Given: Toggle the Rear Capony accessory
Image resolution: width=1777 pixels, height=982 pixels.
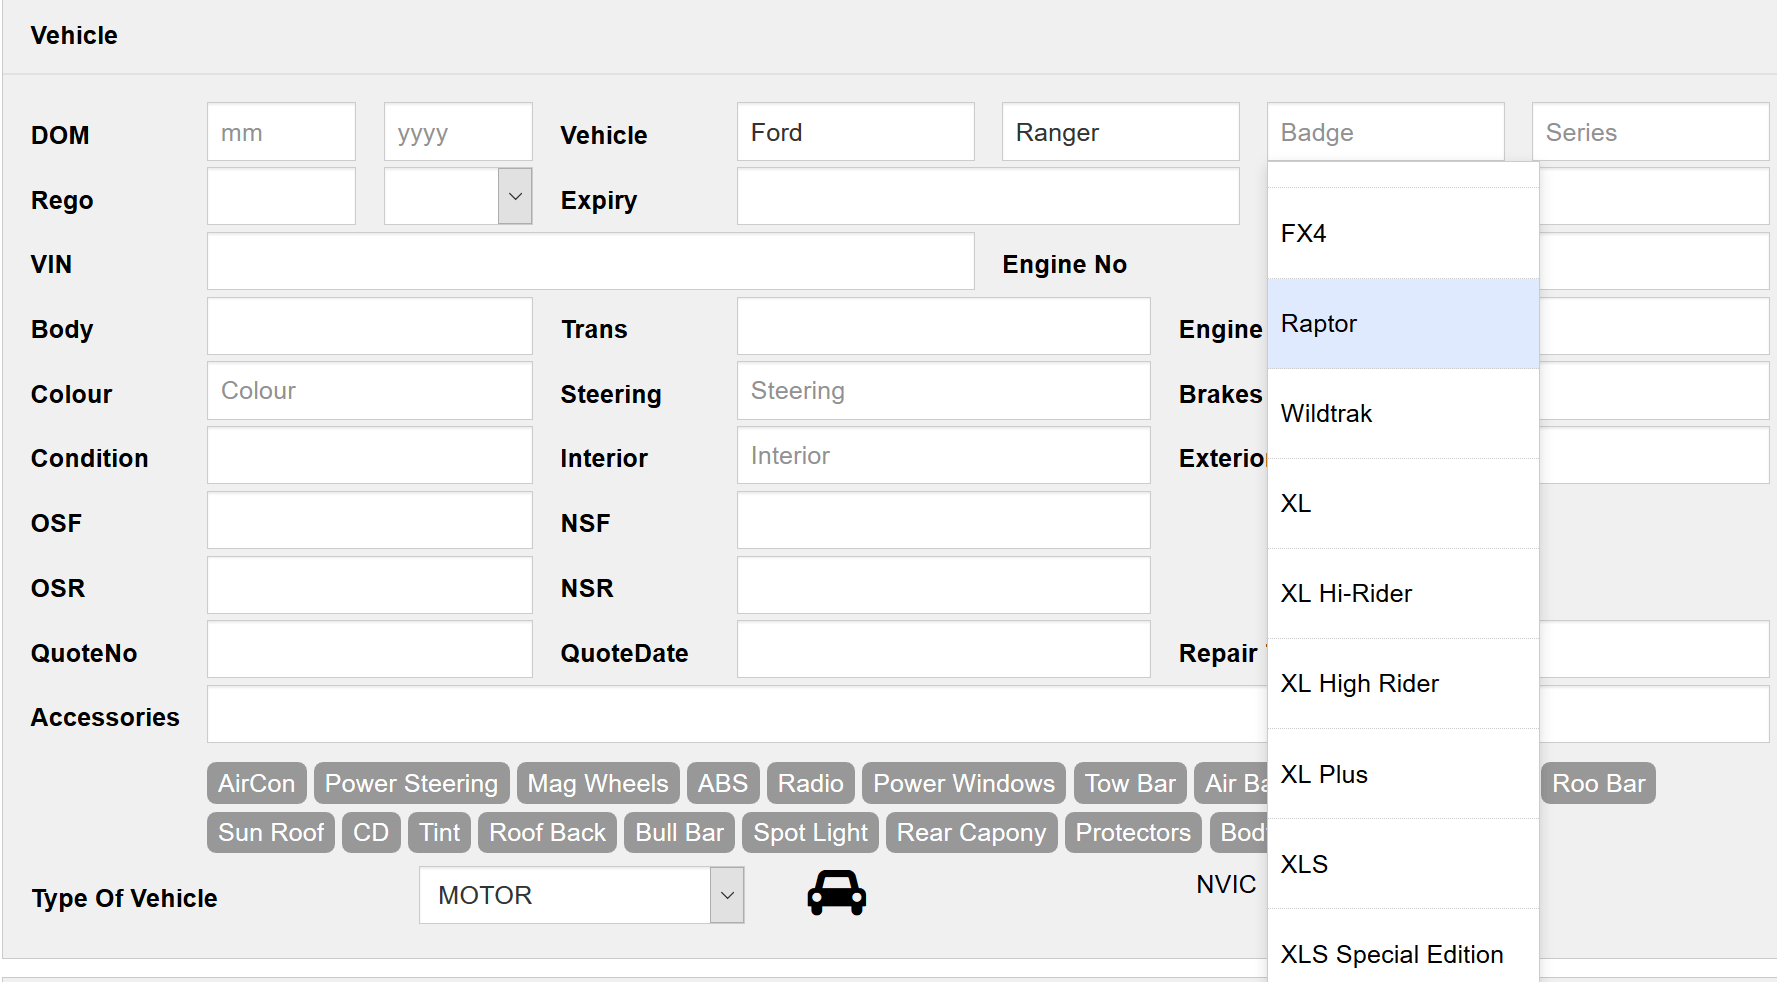Looking at the screenshot, I should pos(971,832).
